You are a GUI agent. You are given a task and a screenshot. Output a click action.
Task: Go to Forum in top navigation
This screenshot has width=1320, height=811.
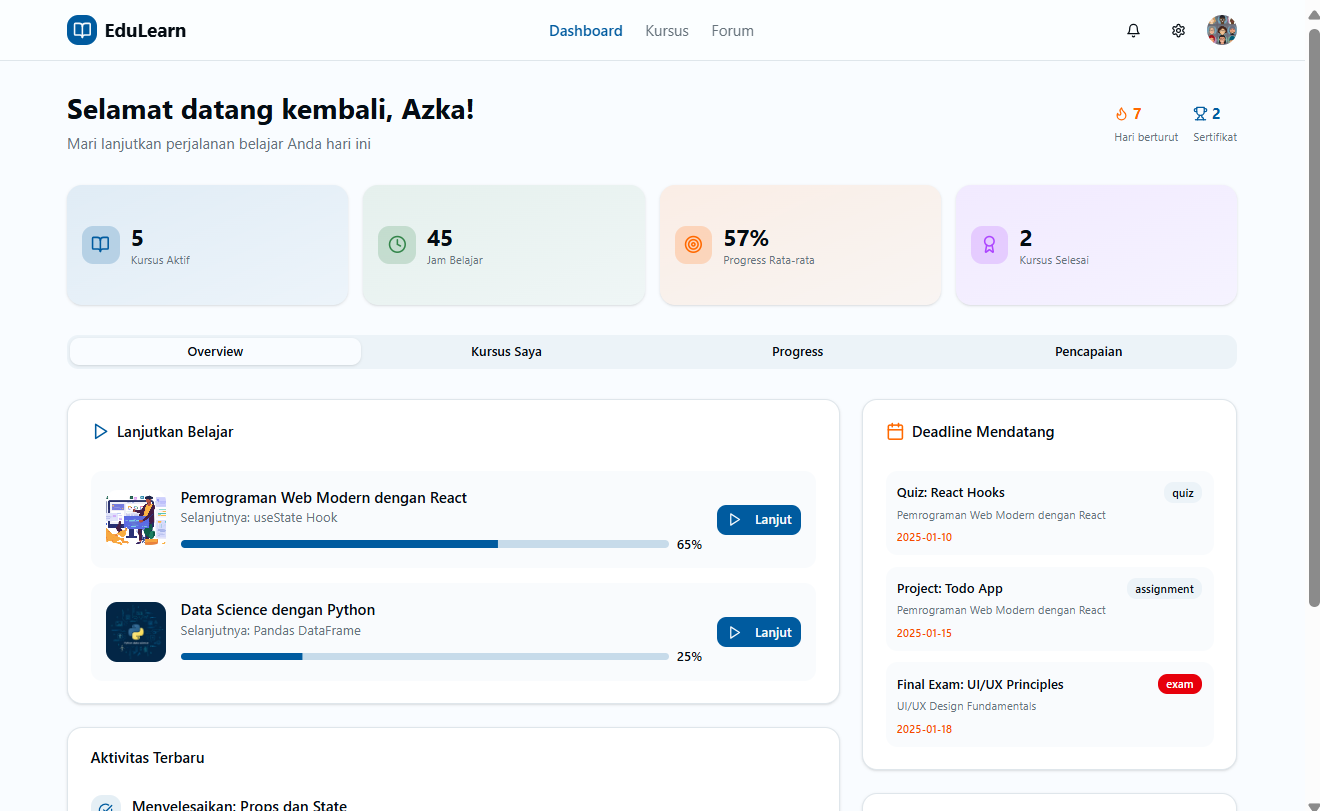tap(732, 31)
